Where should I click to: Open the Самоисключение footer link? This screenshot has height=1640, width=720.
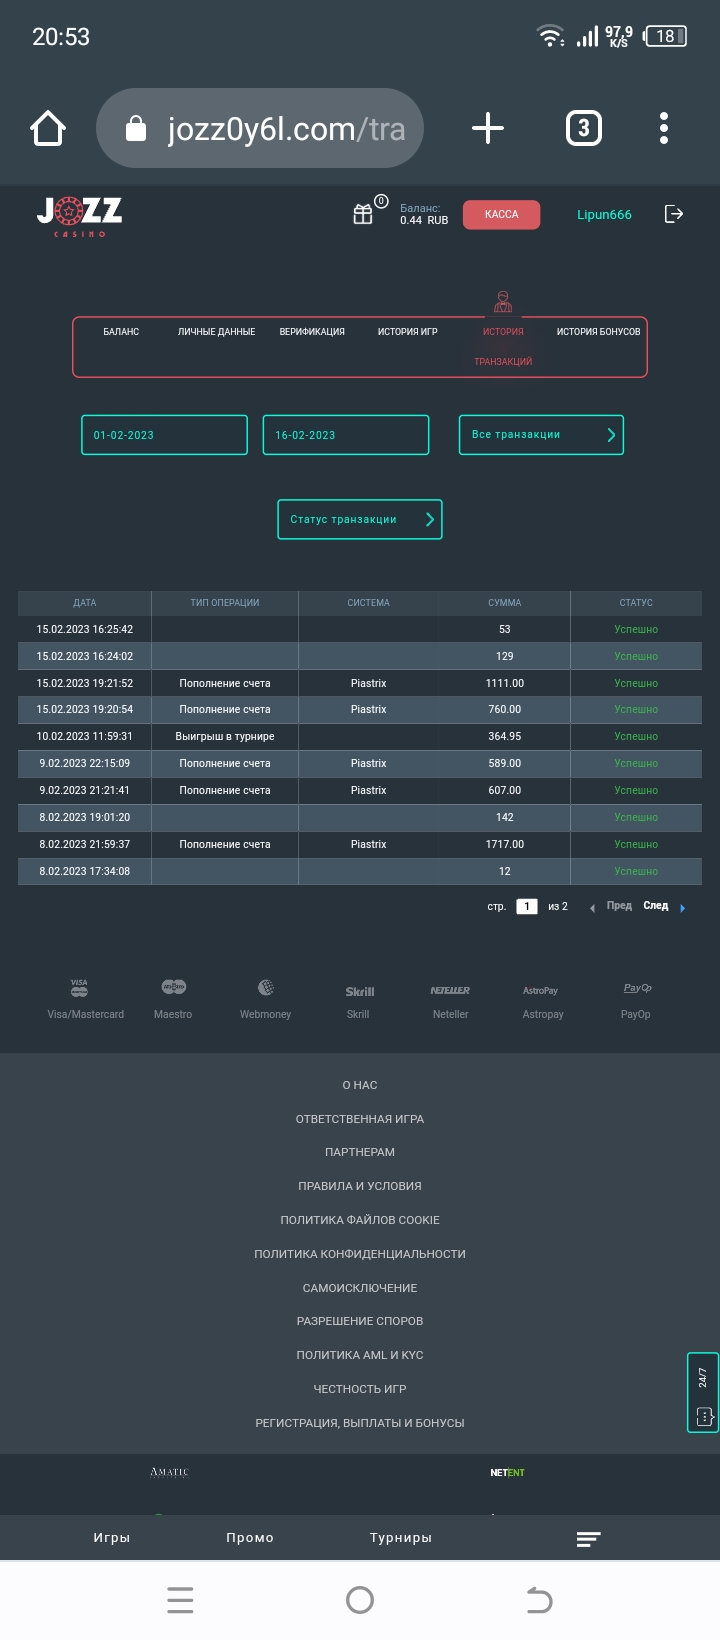click(360, 1288)
